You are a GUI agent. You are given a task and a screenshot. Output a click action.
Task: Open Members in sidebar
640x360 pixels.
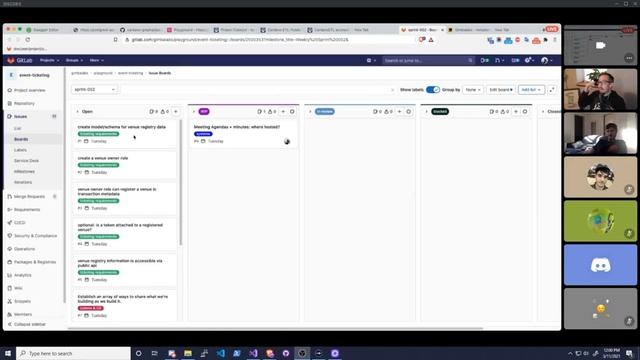(23, 314)
